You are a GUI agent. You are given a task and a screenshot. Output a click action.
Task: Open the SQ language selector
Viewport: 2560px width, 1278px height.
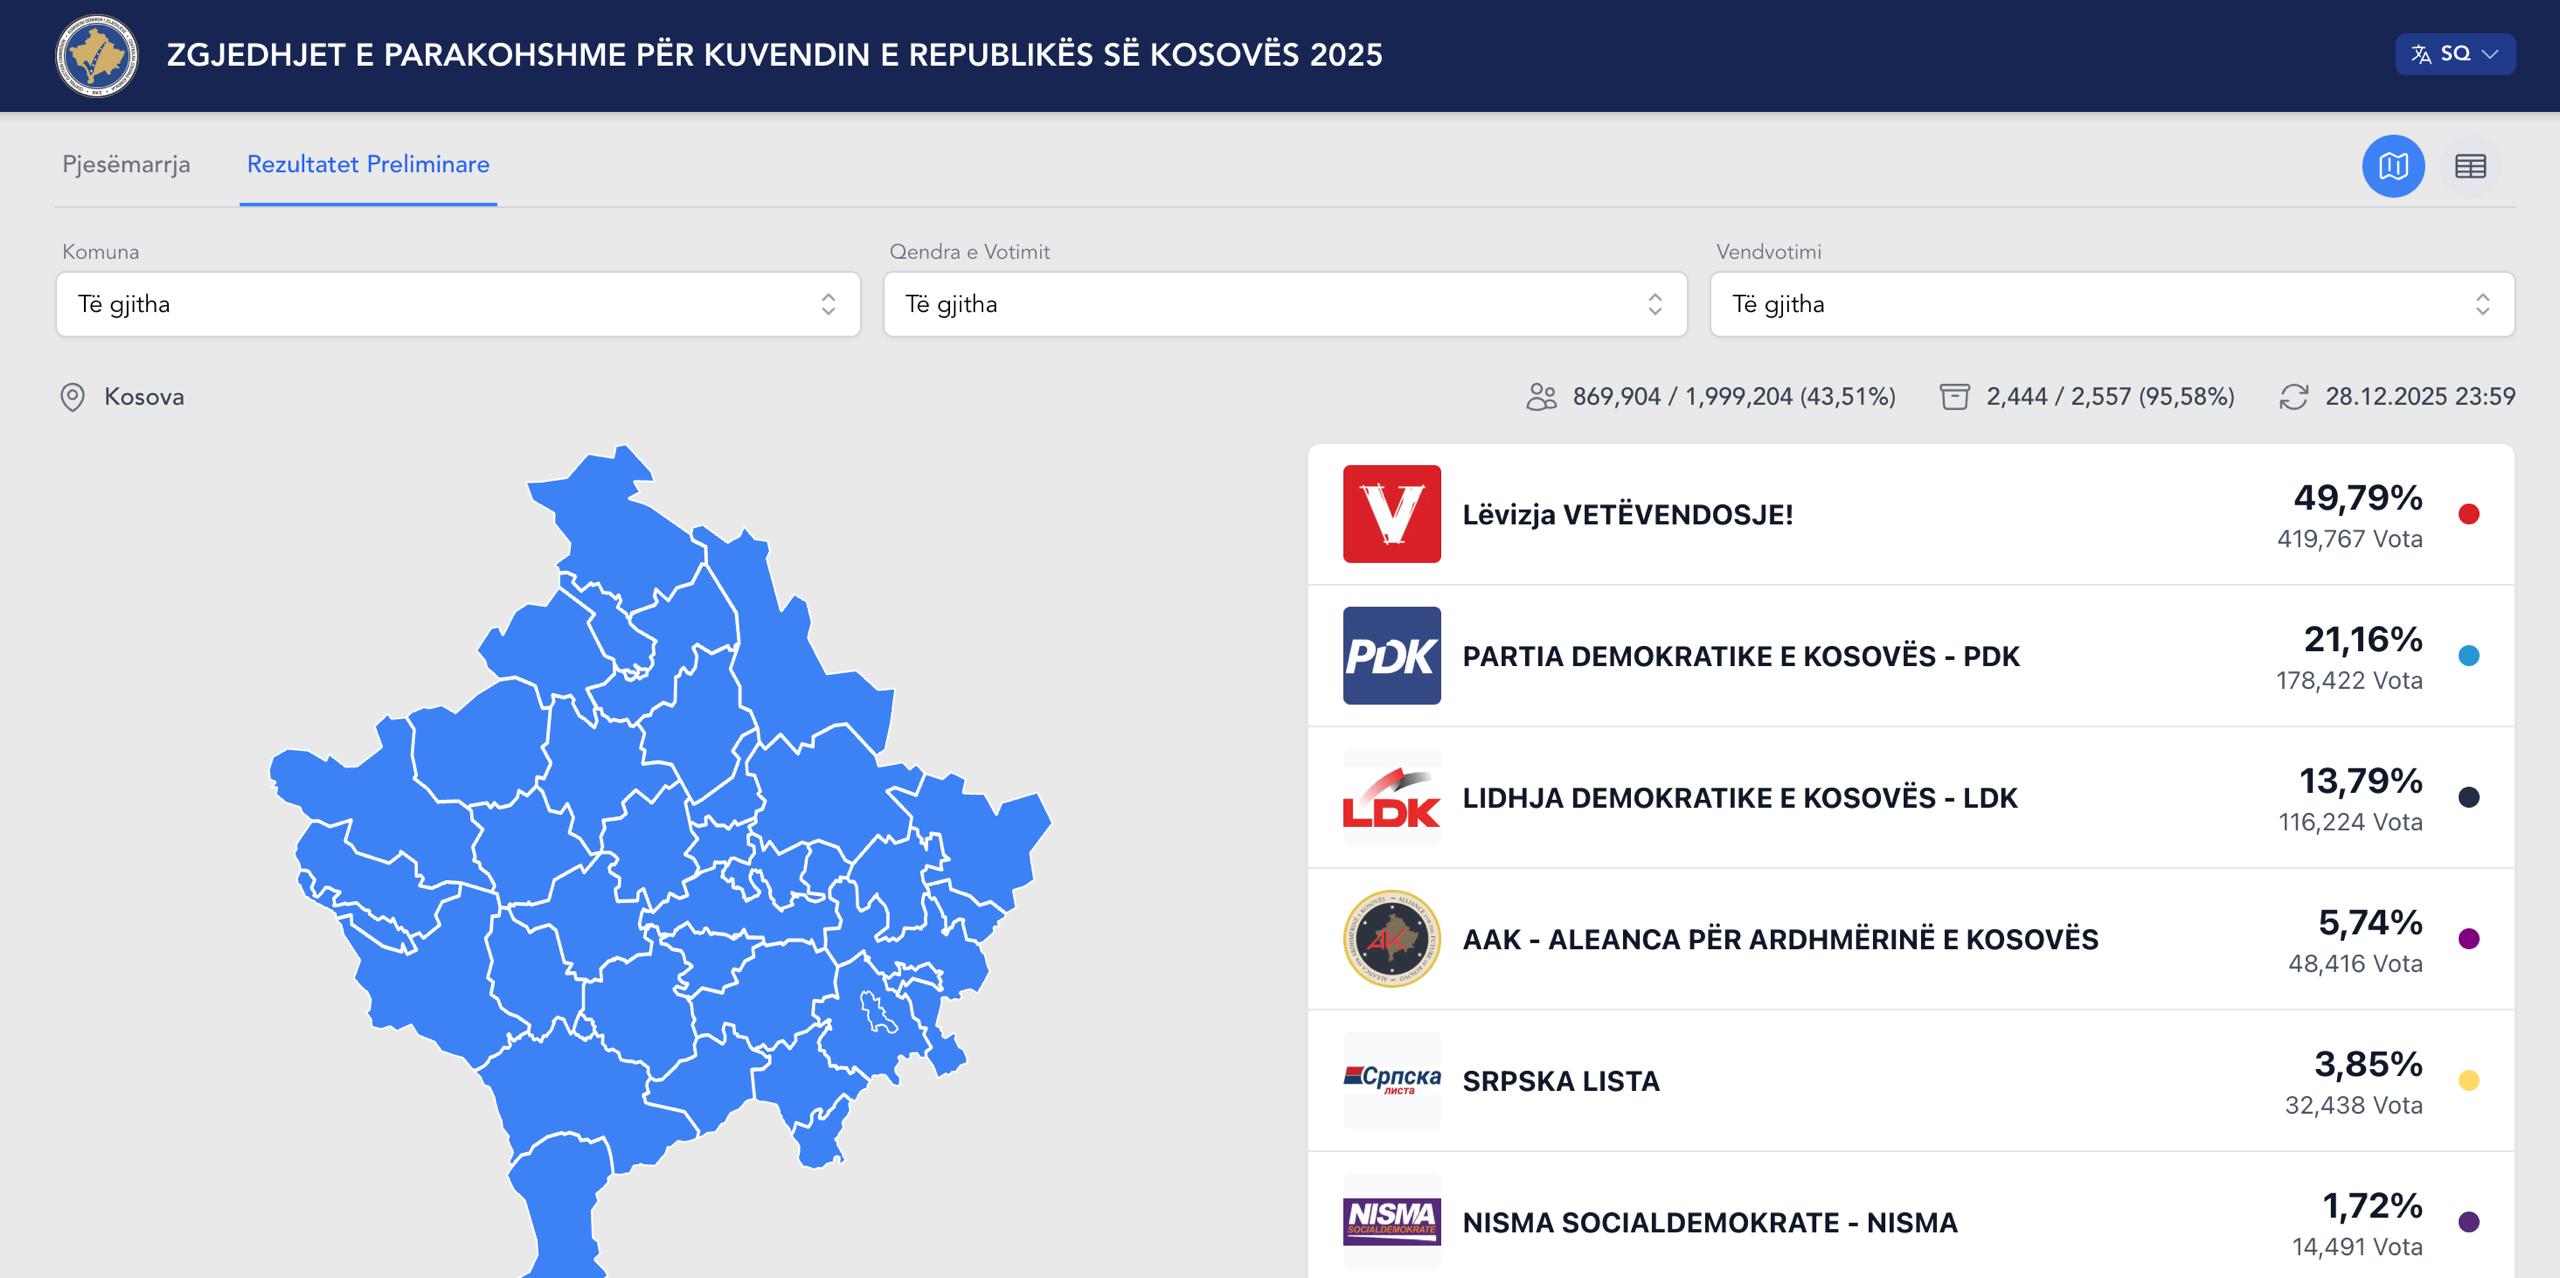pyautogui.click(x=2454, y=54)
